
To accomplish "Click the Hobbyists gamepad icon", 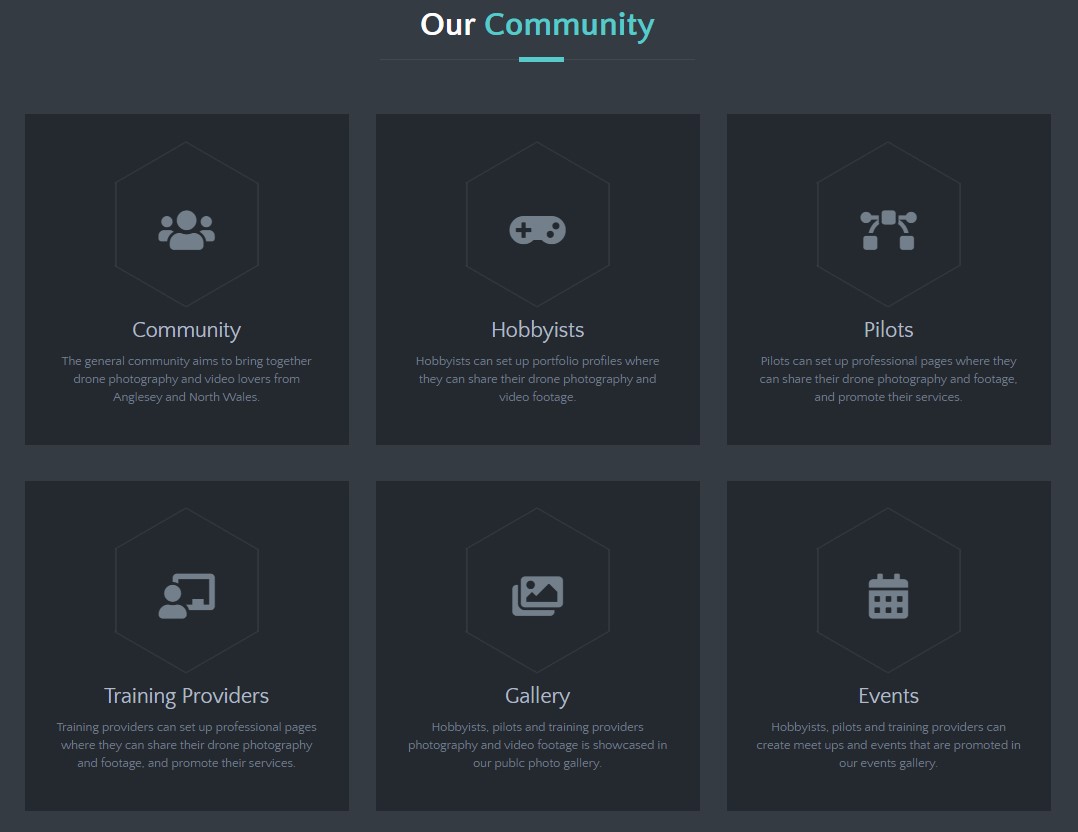I will tap(537, 230).
